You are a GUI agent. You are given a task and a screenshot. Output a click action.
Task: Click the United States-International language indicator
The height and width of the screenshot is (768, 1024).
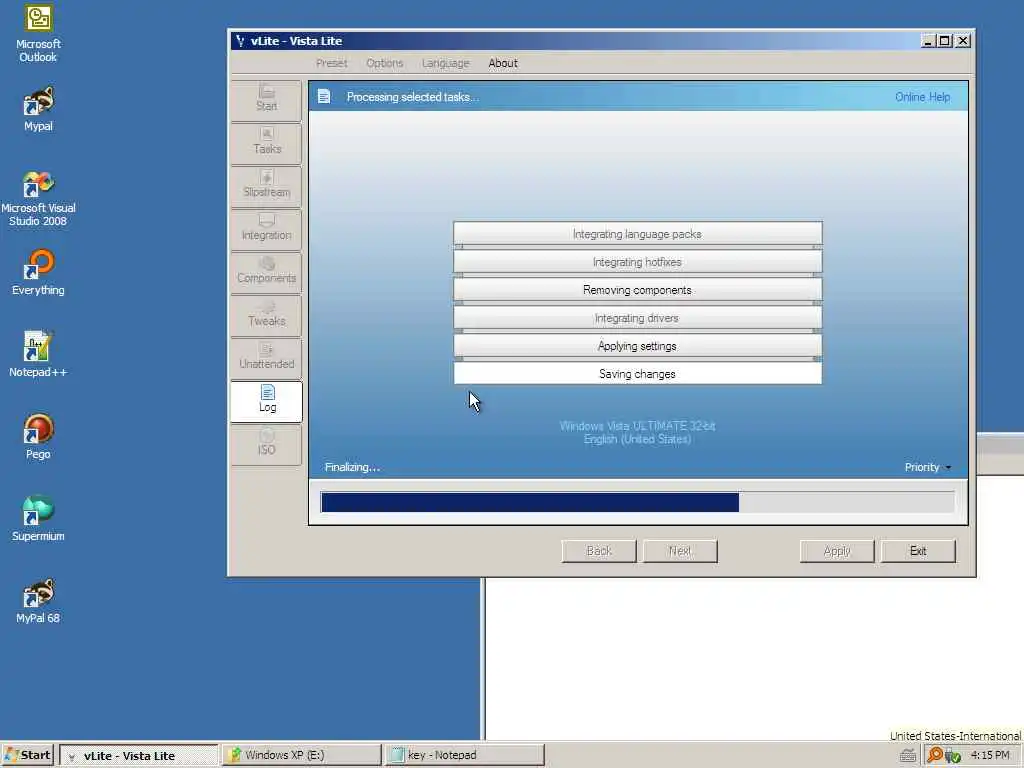(955, 736)
